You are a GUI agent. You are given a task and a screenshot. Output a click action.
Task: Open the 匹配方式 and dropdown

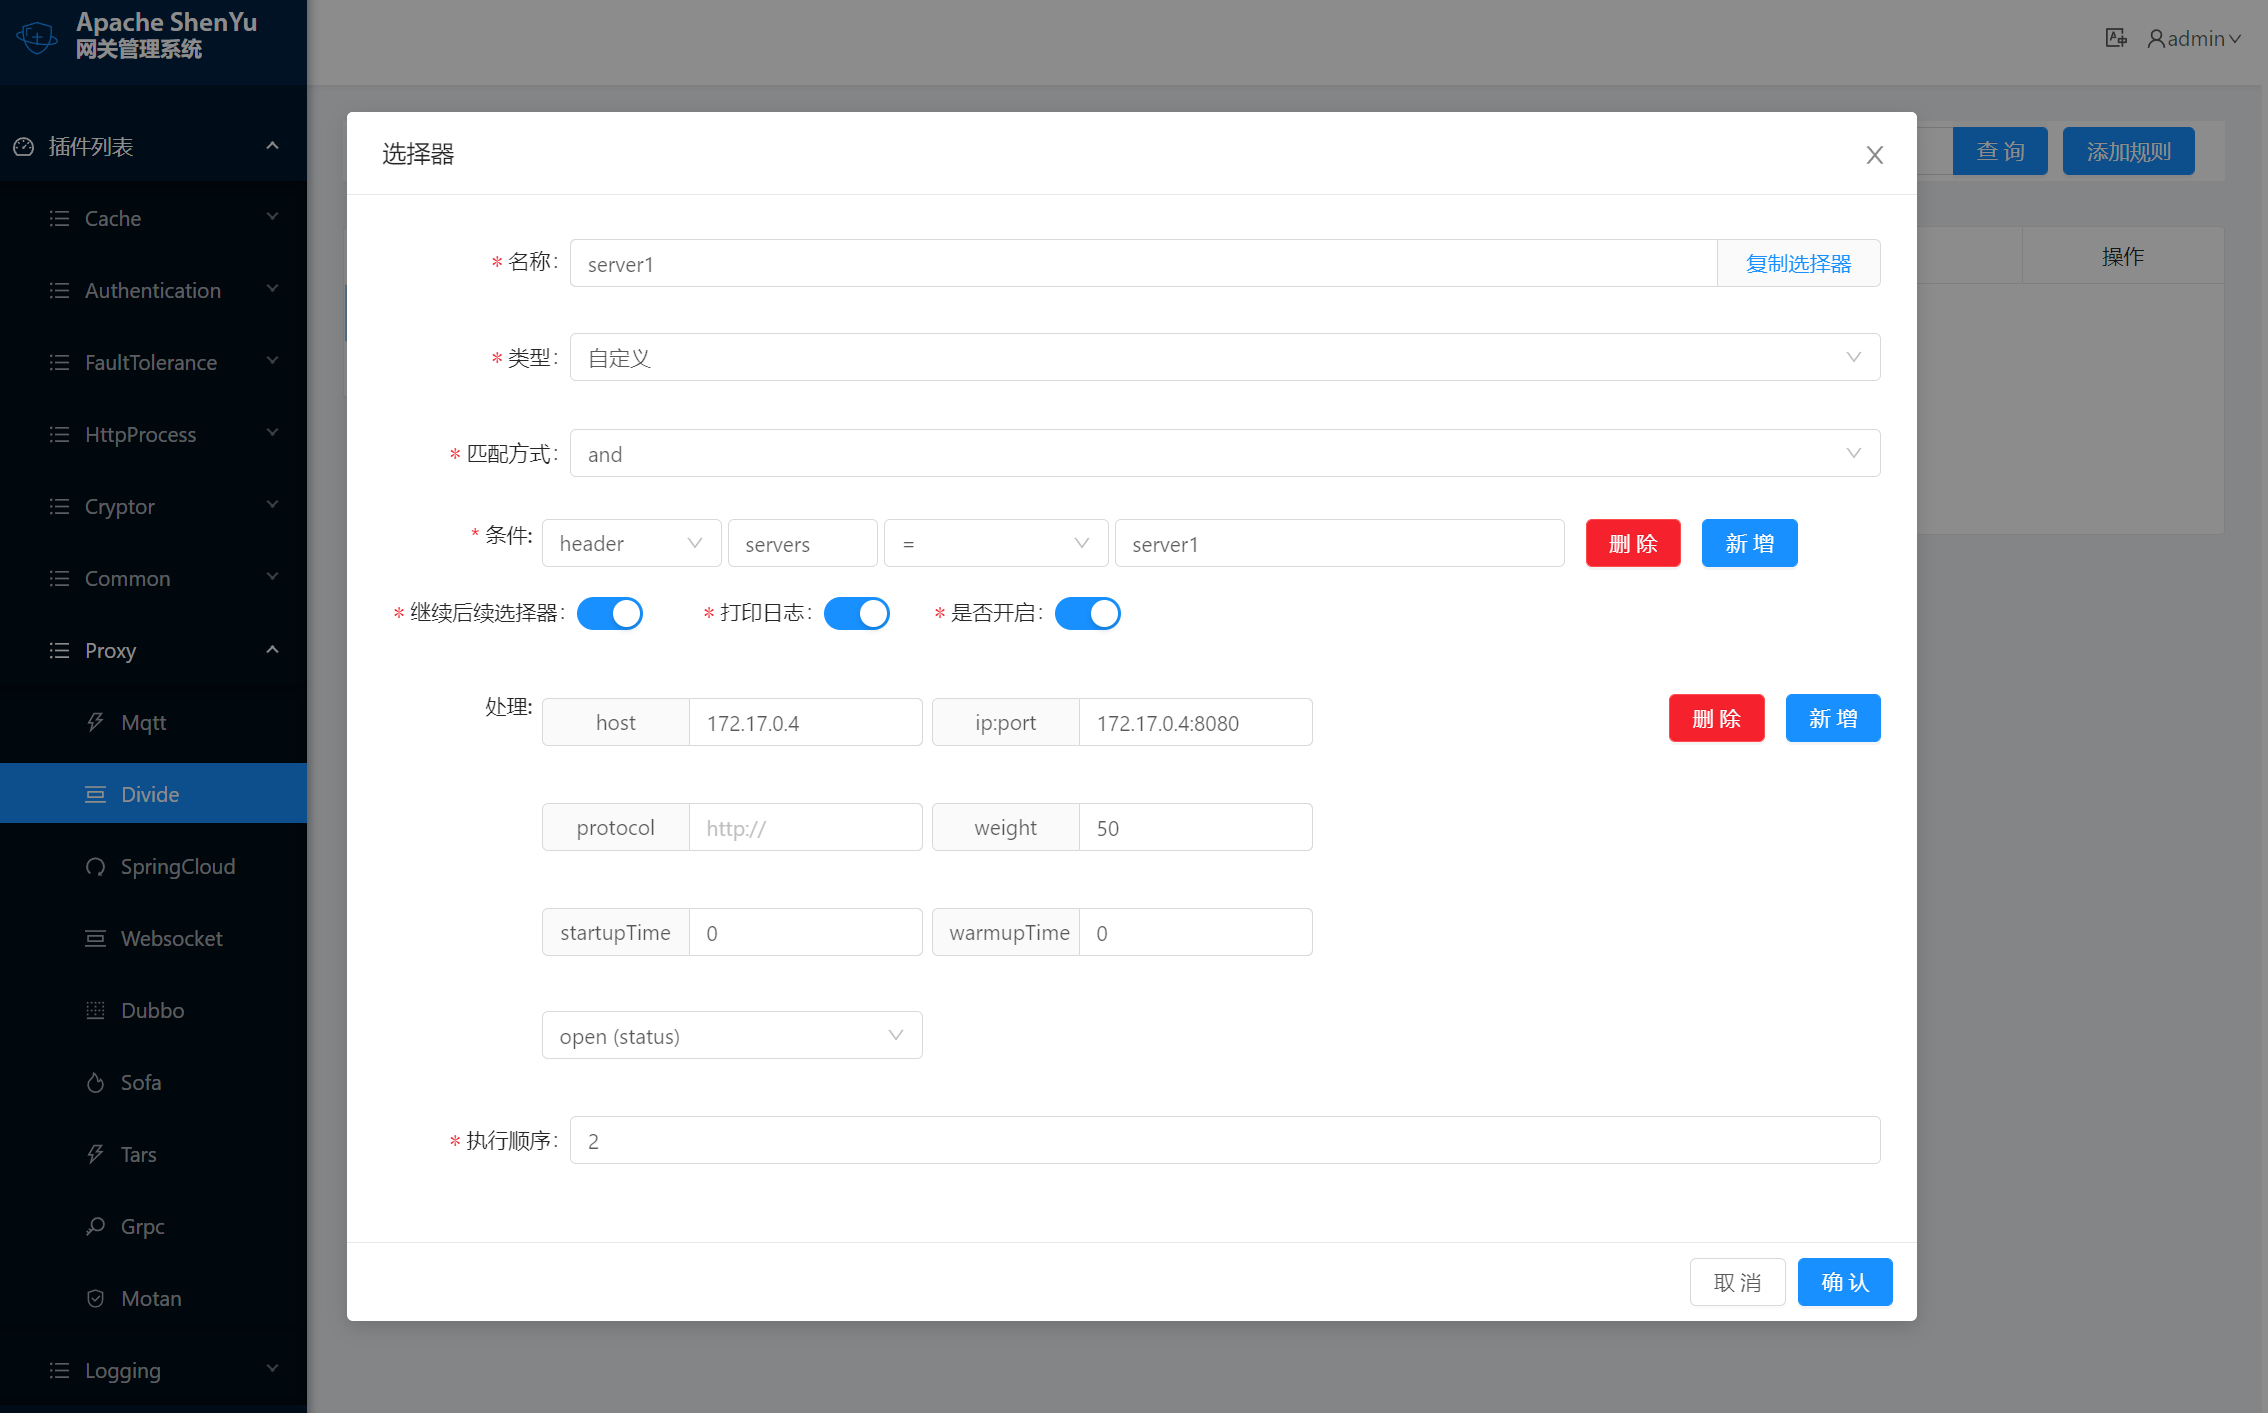[1224, 453]
